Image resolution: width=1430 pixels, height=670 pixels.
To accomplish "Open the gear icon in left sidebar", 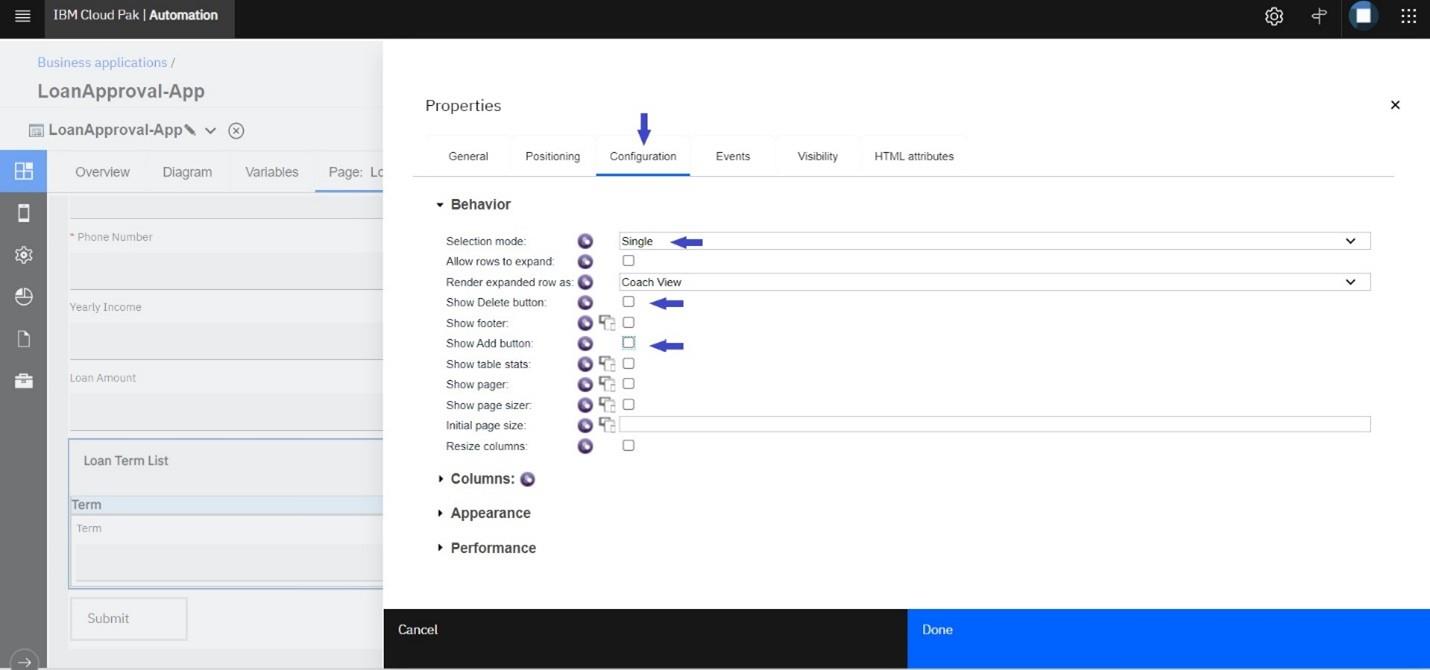I will click(x=23, y=255).
